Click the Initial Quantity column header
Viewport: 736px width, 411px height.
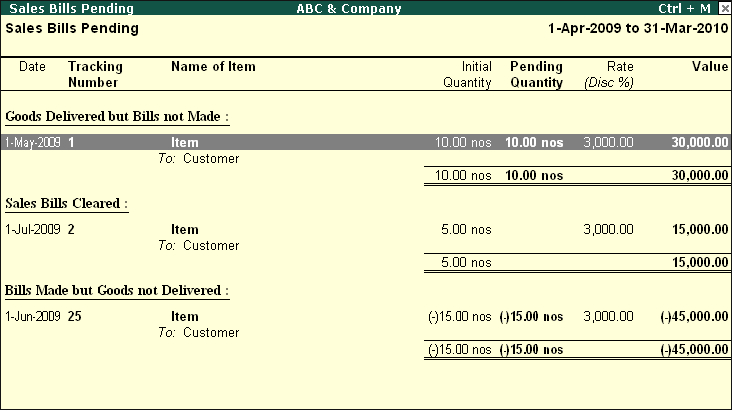(x=468, y=74)
